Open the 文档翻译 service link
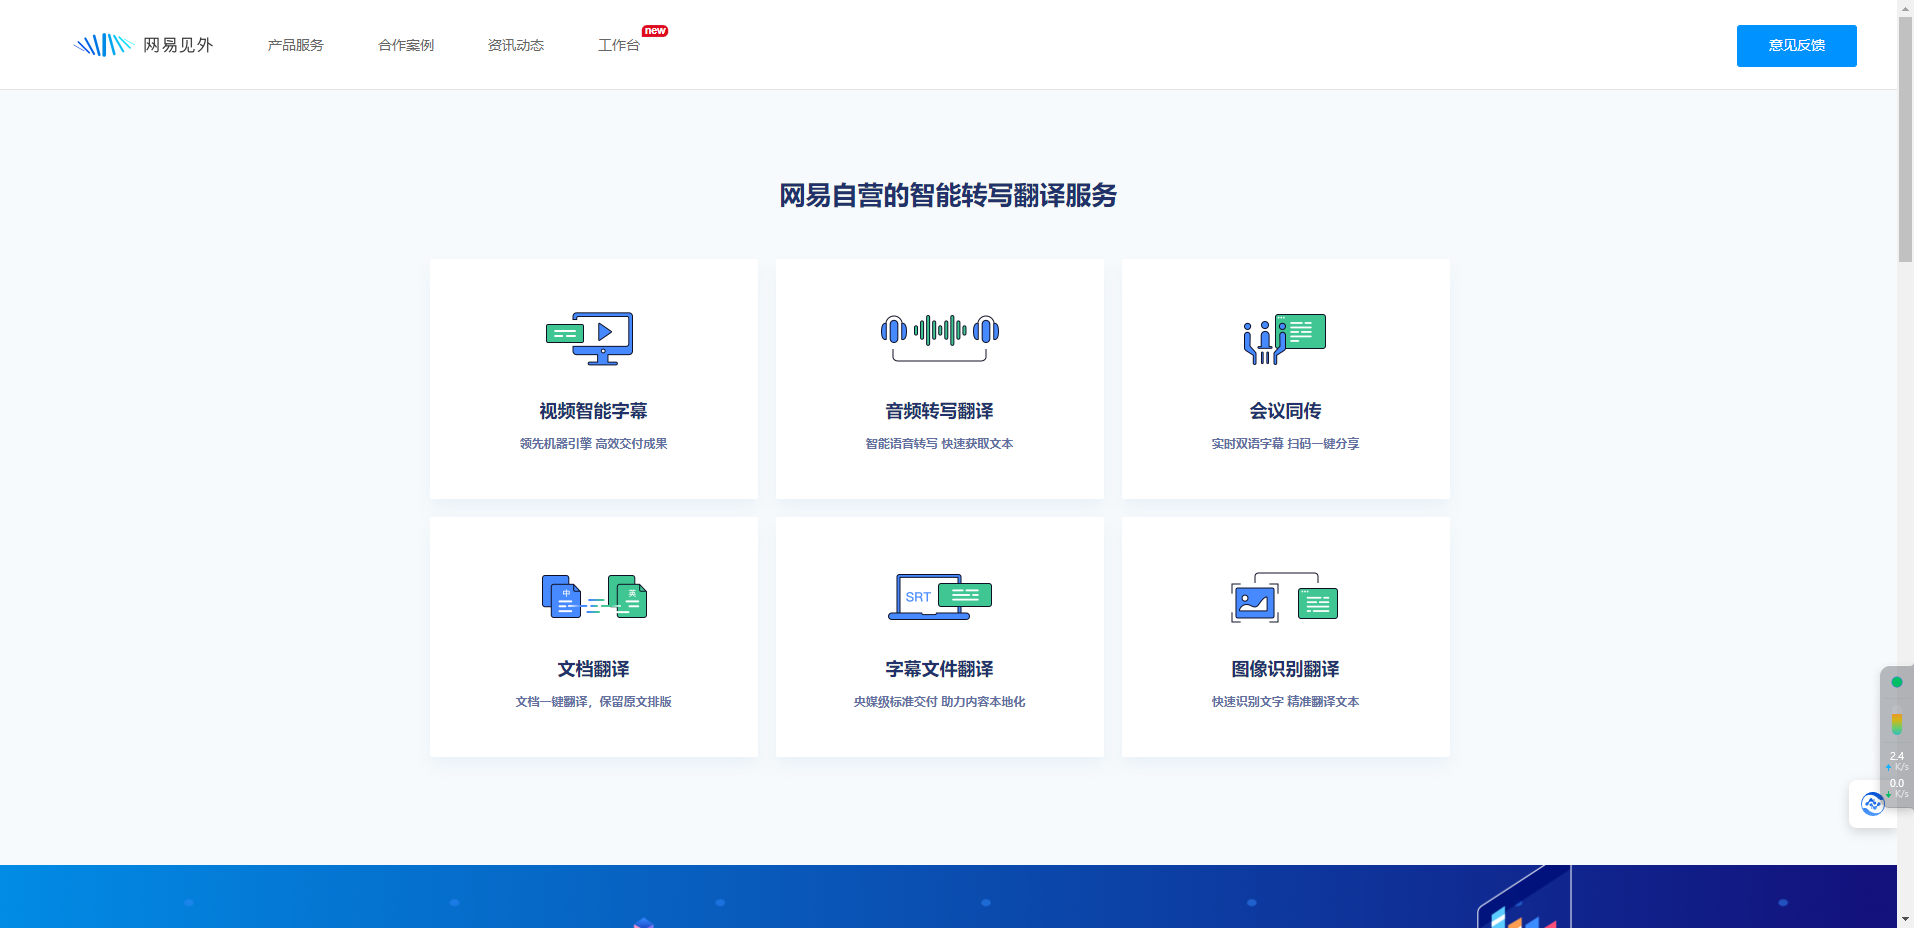This screenshot has height=928, width=1914. coord(594,669)
